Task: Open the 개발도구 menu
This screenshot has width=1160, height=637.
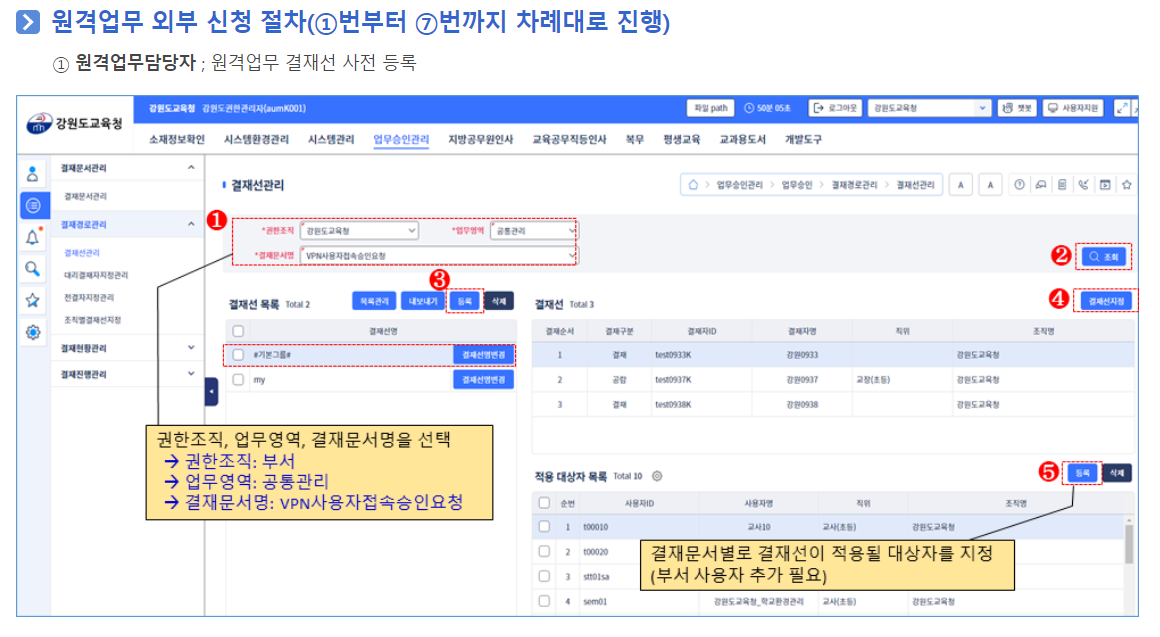Action: 803,139
